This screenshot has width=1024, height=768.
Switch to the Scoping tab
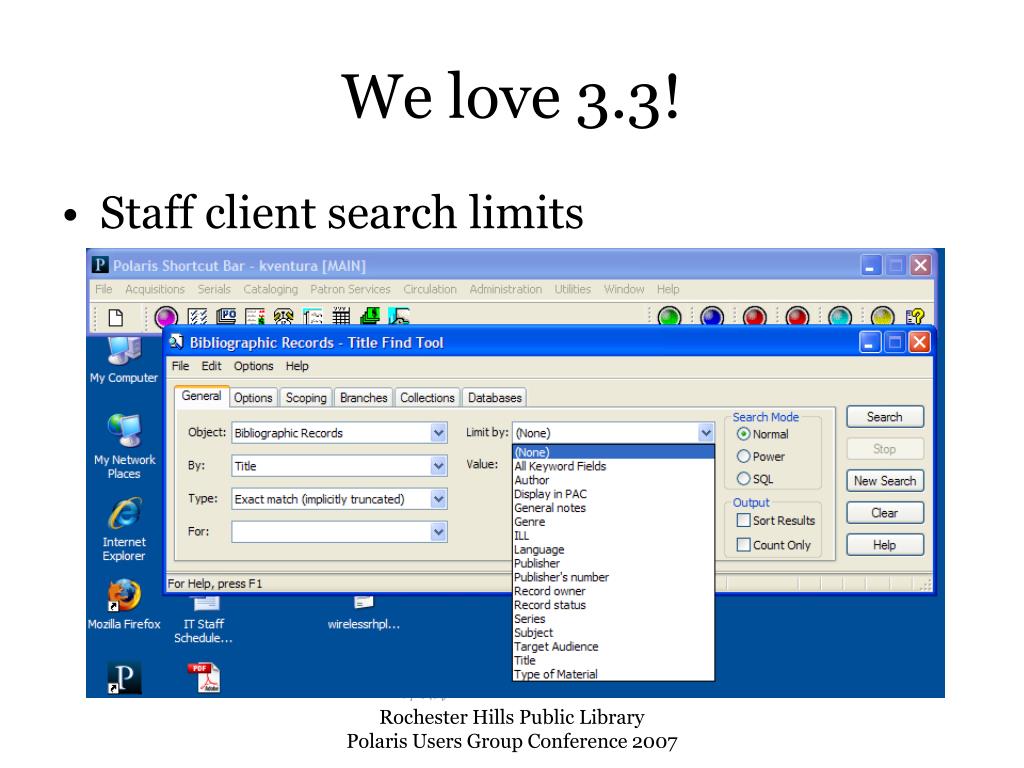[306, 398]
